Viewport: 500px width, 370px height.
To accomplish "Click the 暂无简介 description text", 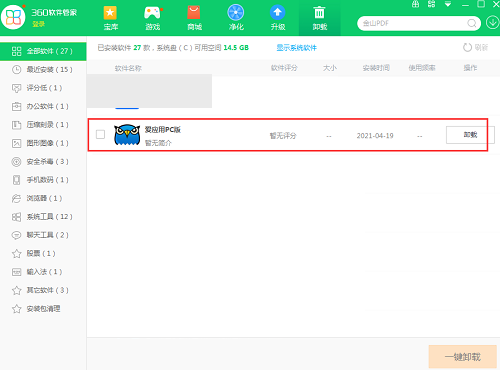I will [158, 143].
